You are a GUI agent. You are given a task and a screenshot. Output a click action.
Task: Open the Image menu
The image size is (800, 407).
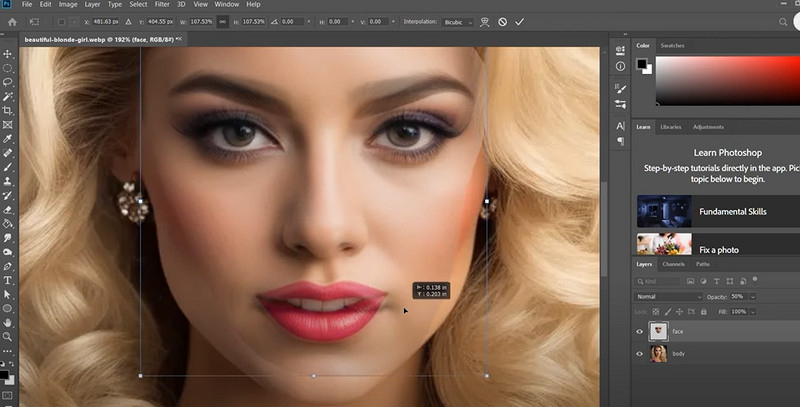pyautogui.click(x=68, y=4)
